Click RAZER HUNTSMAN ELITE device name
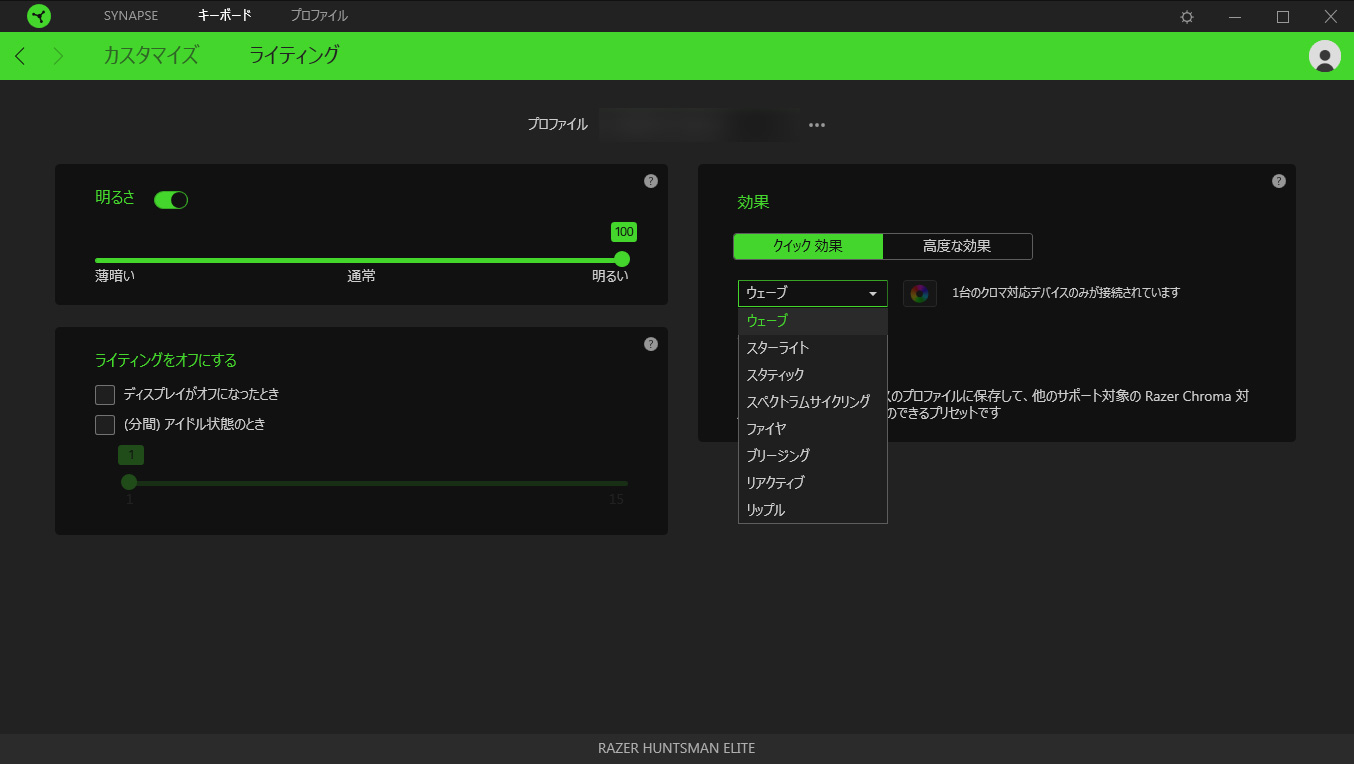The height and width of the screenshot is (764, 1354). click(677, 748)
